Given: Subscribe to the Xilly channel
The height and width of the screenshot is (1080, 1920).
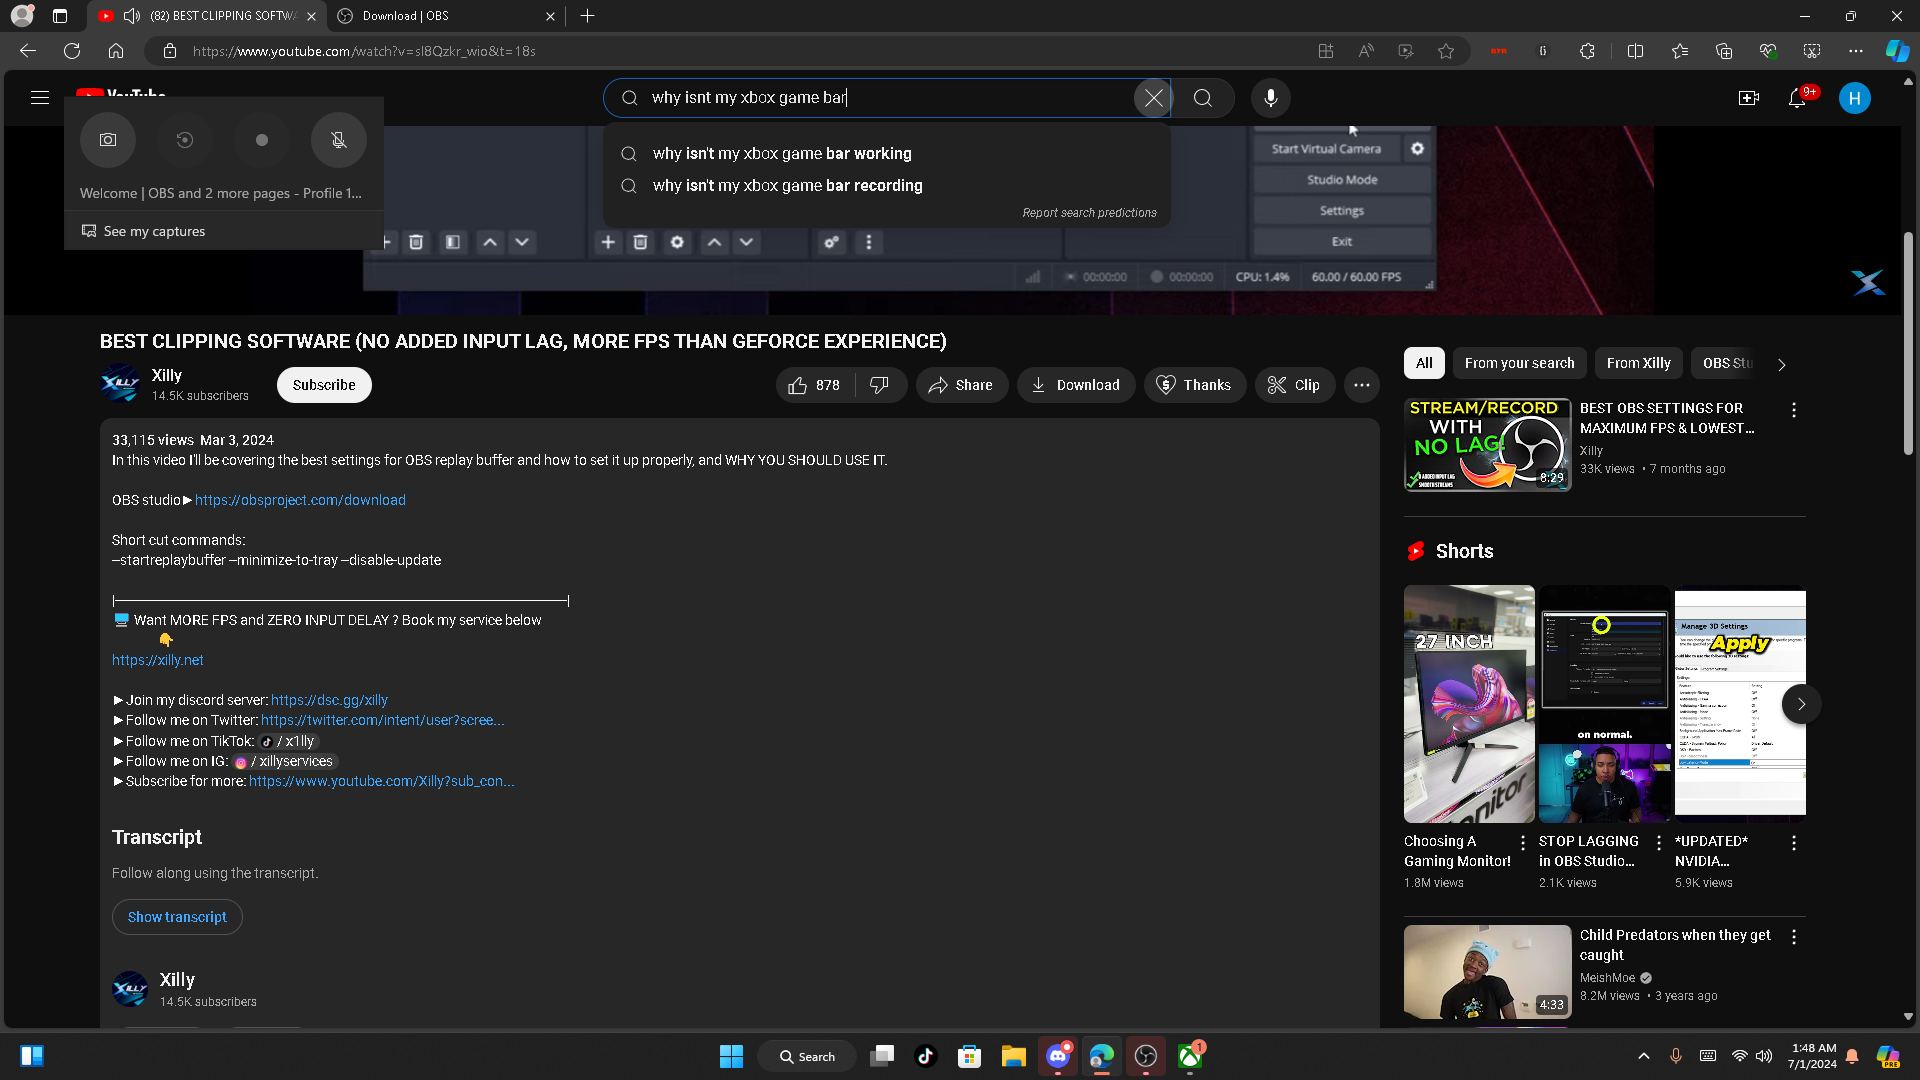Looking at the screenshot, I should pyautogui.click(x=324, y=385).
